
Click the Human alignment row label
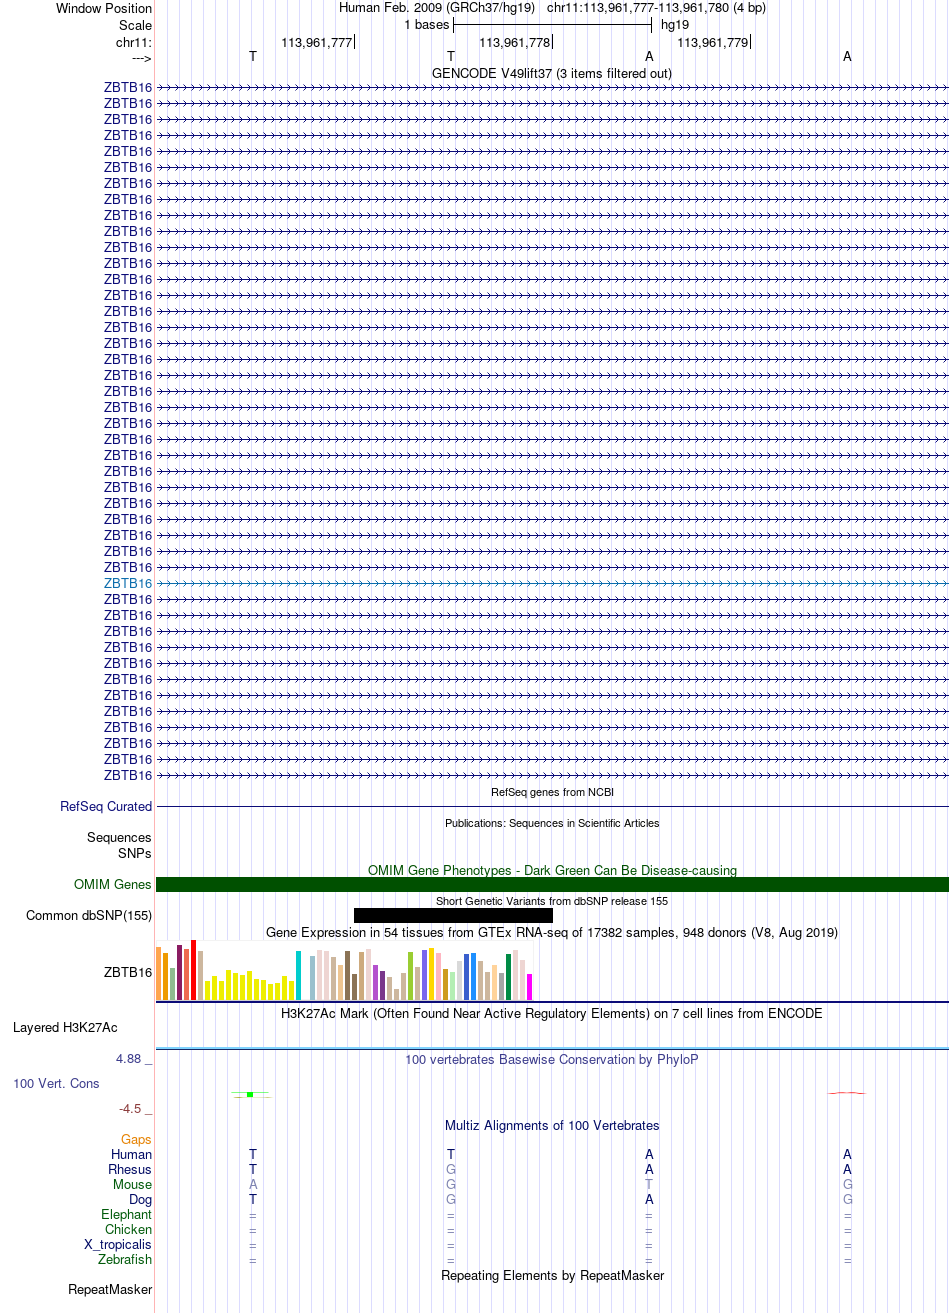131,1154
